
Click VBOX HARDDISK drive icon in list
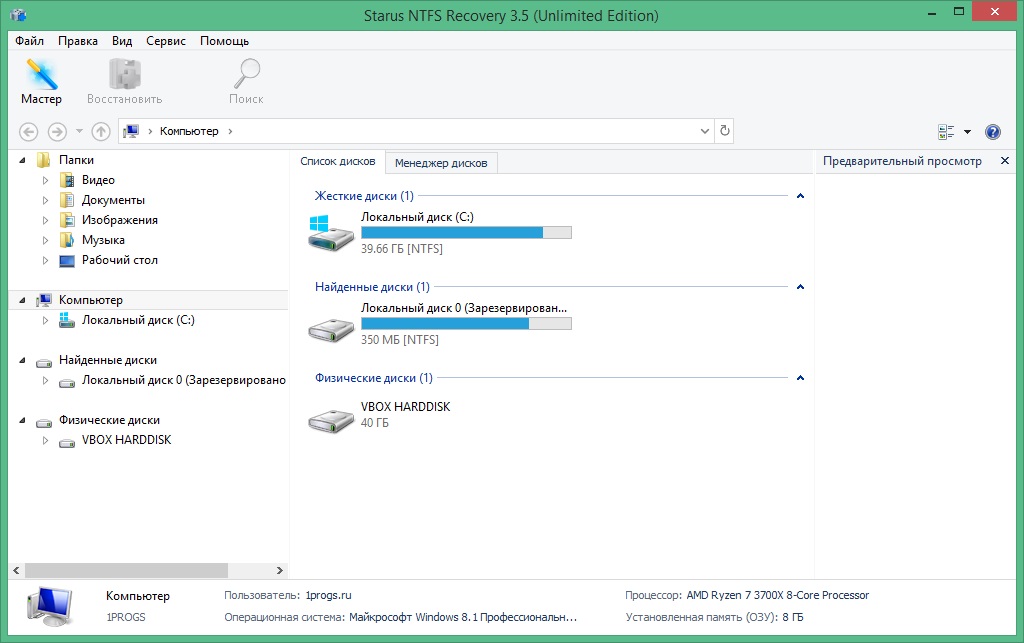tap(330, 420)
